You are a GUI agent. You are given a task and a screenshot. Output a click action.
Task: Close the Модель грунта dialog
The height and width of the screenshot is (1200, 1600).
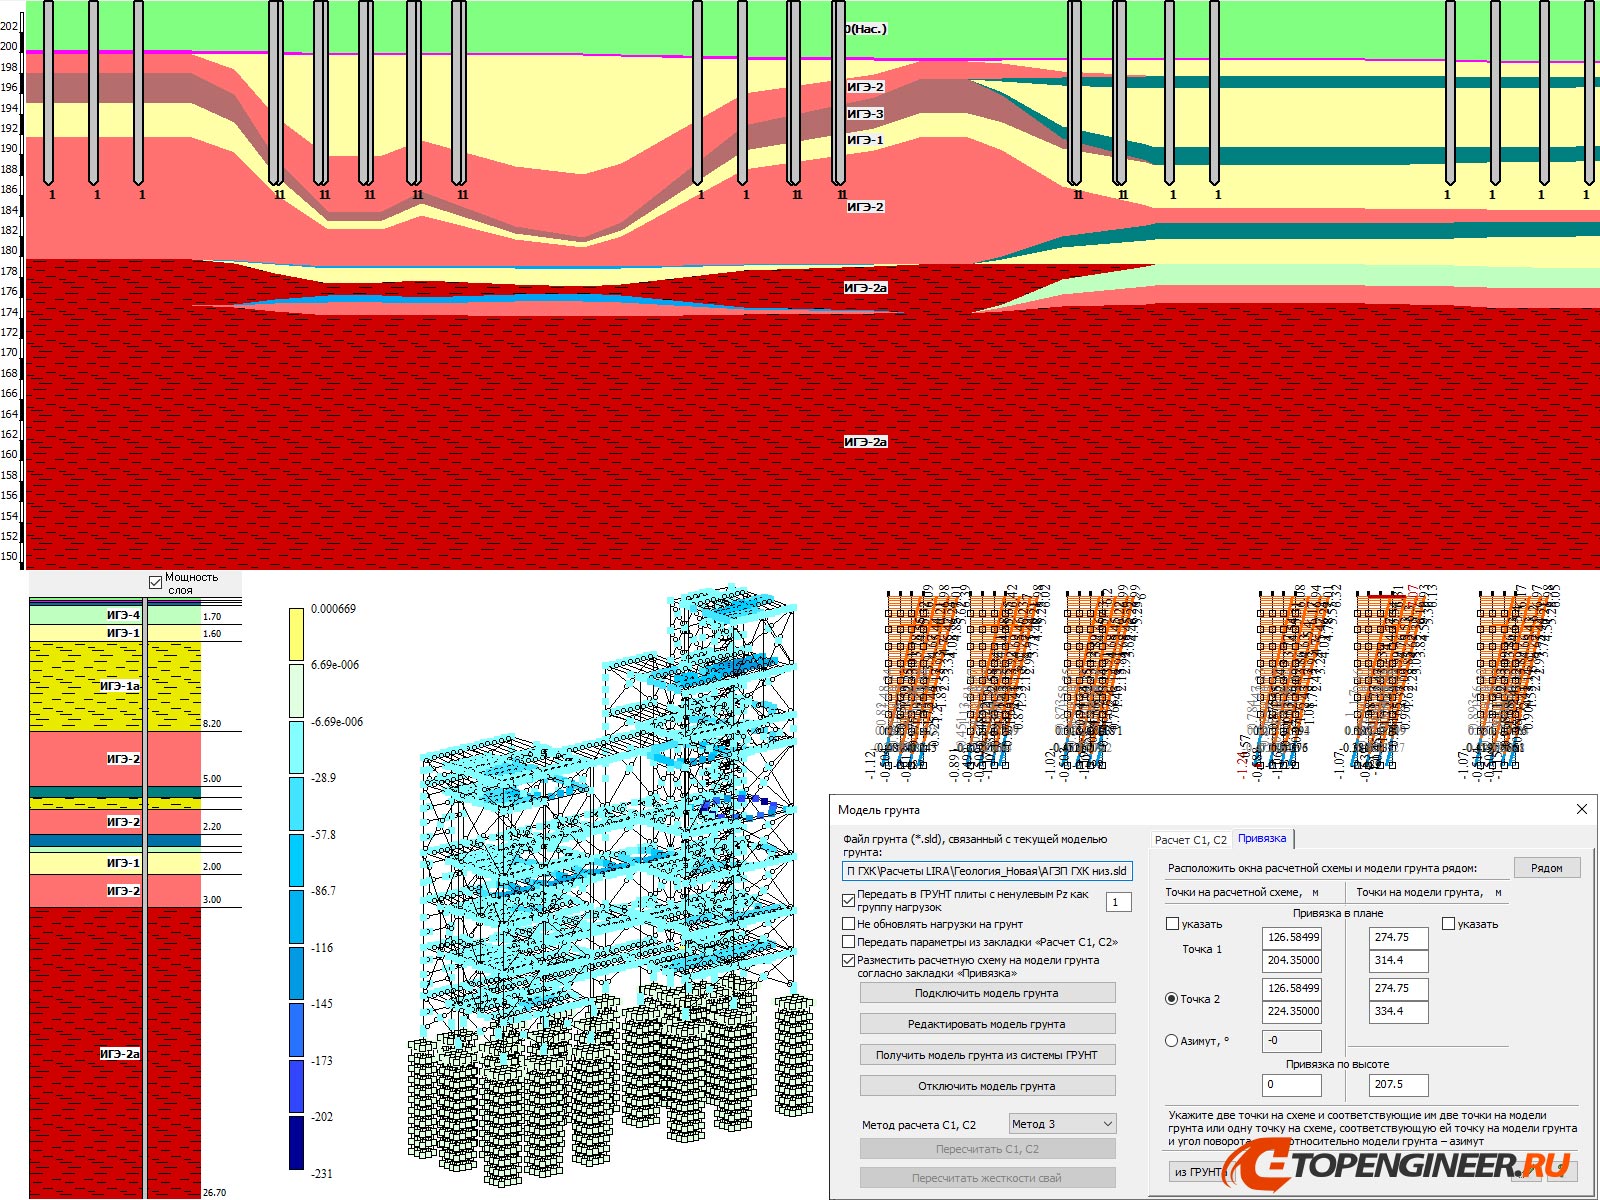coord(1581,809)
